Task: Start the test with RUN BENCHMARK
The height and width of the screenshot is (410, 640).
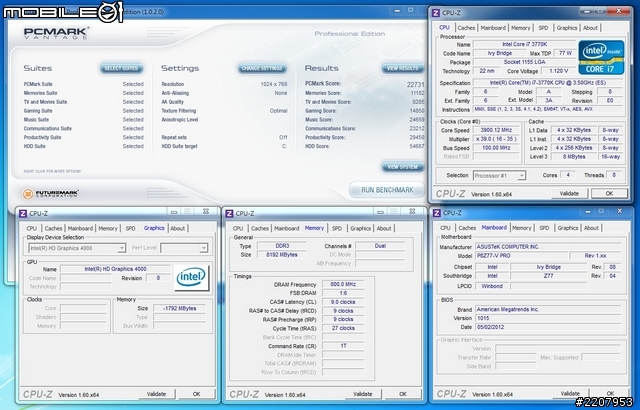Action: click(x=387, y=190)
